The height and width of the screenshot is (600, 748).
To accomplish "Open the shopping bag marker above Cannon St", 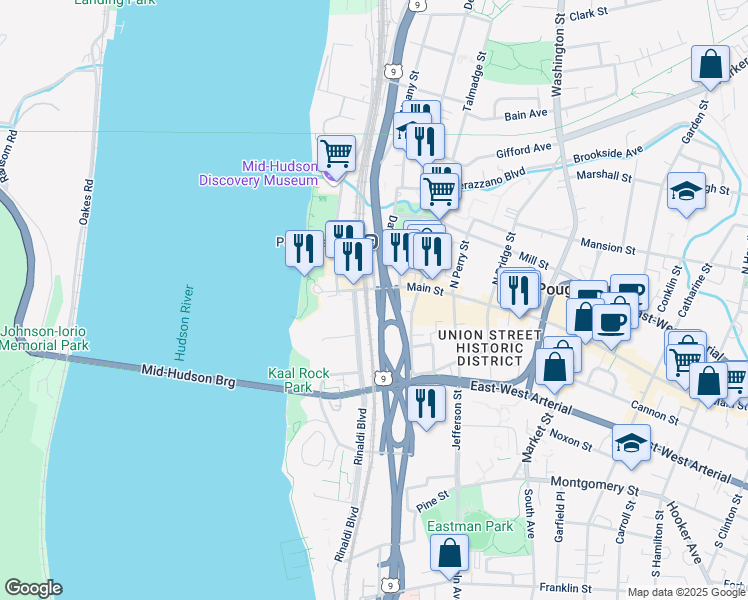I will click(x=708, y=382).
